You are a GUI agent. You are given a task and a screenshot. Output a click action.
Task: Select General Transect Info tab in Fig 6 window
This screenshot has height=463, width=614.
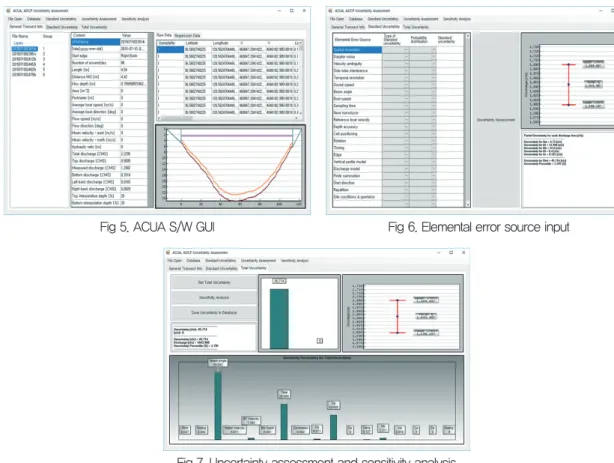348,27
